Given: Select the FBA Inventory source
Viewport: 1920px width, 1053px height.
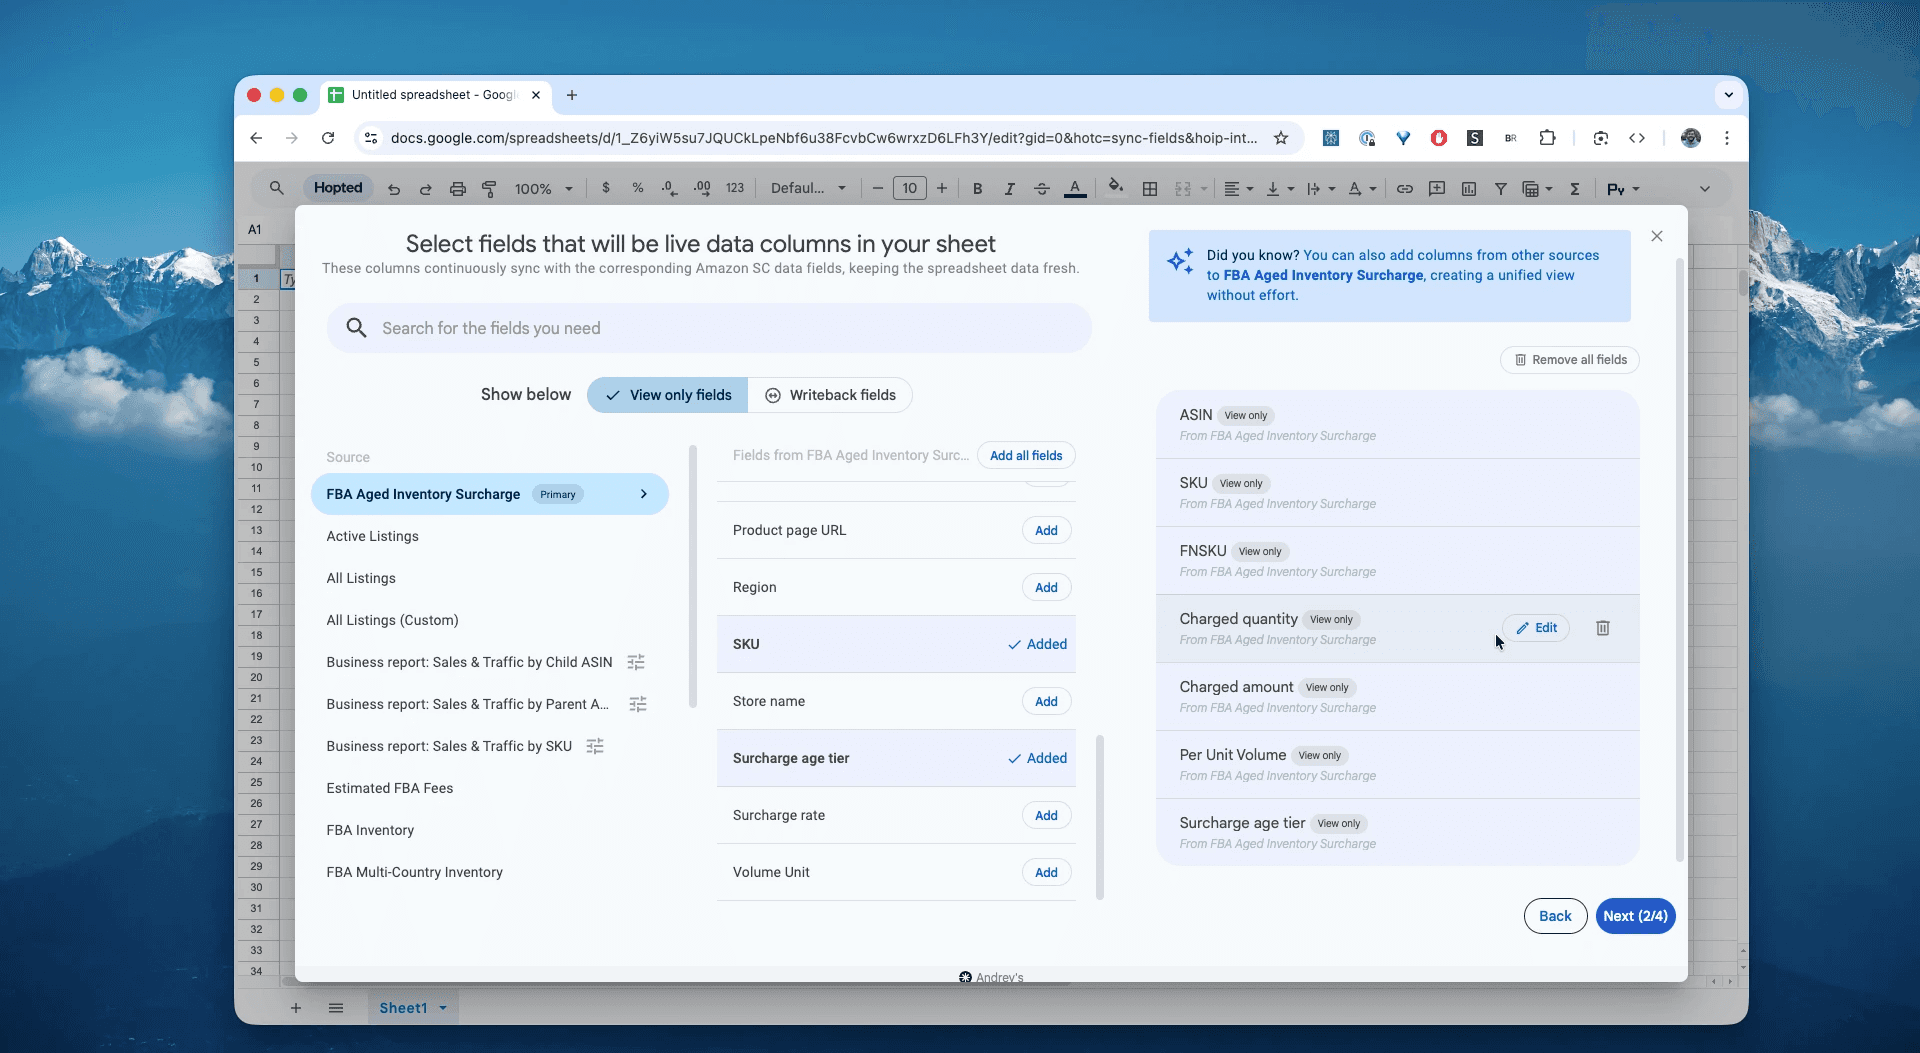Looking at the screenshot, I should click(370, 830).
